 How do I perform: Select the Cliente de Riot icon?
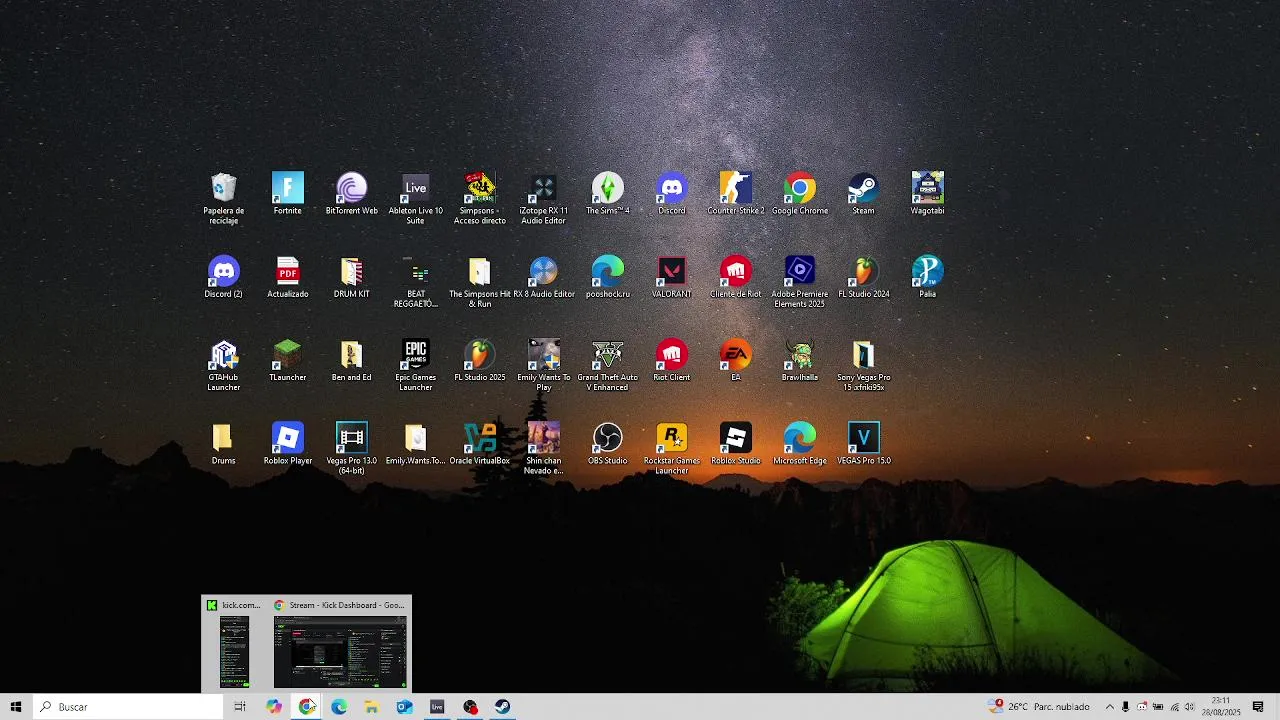[736, 277]
